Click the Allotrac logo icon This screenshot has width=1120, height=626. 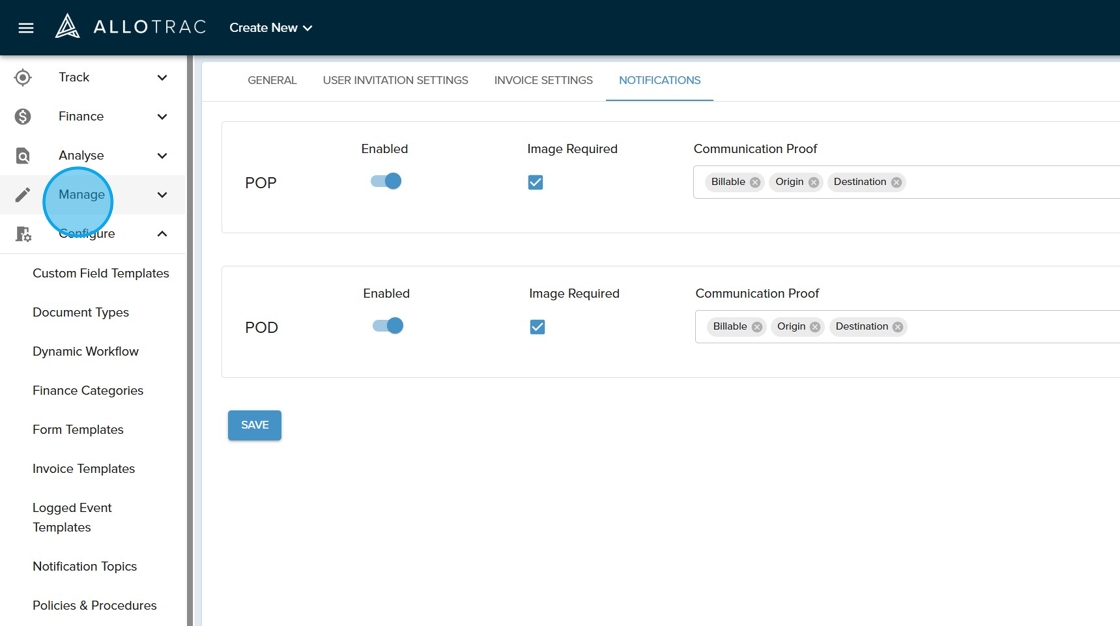[x=67, y=27]
